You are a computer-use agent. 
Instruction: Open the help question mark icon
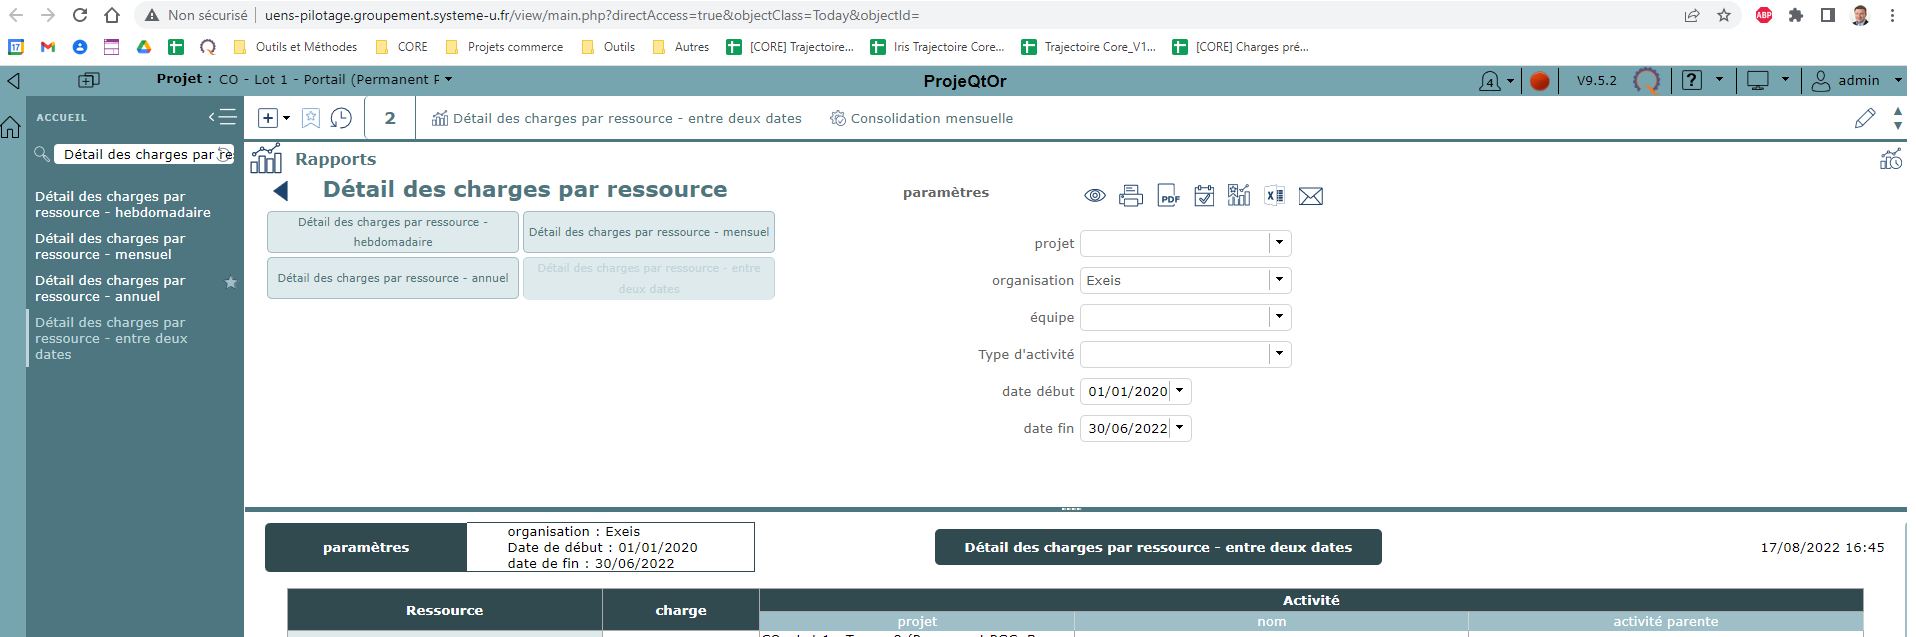click(1692, 80)
